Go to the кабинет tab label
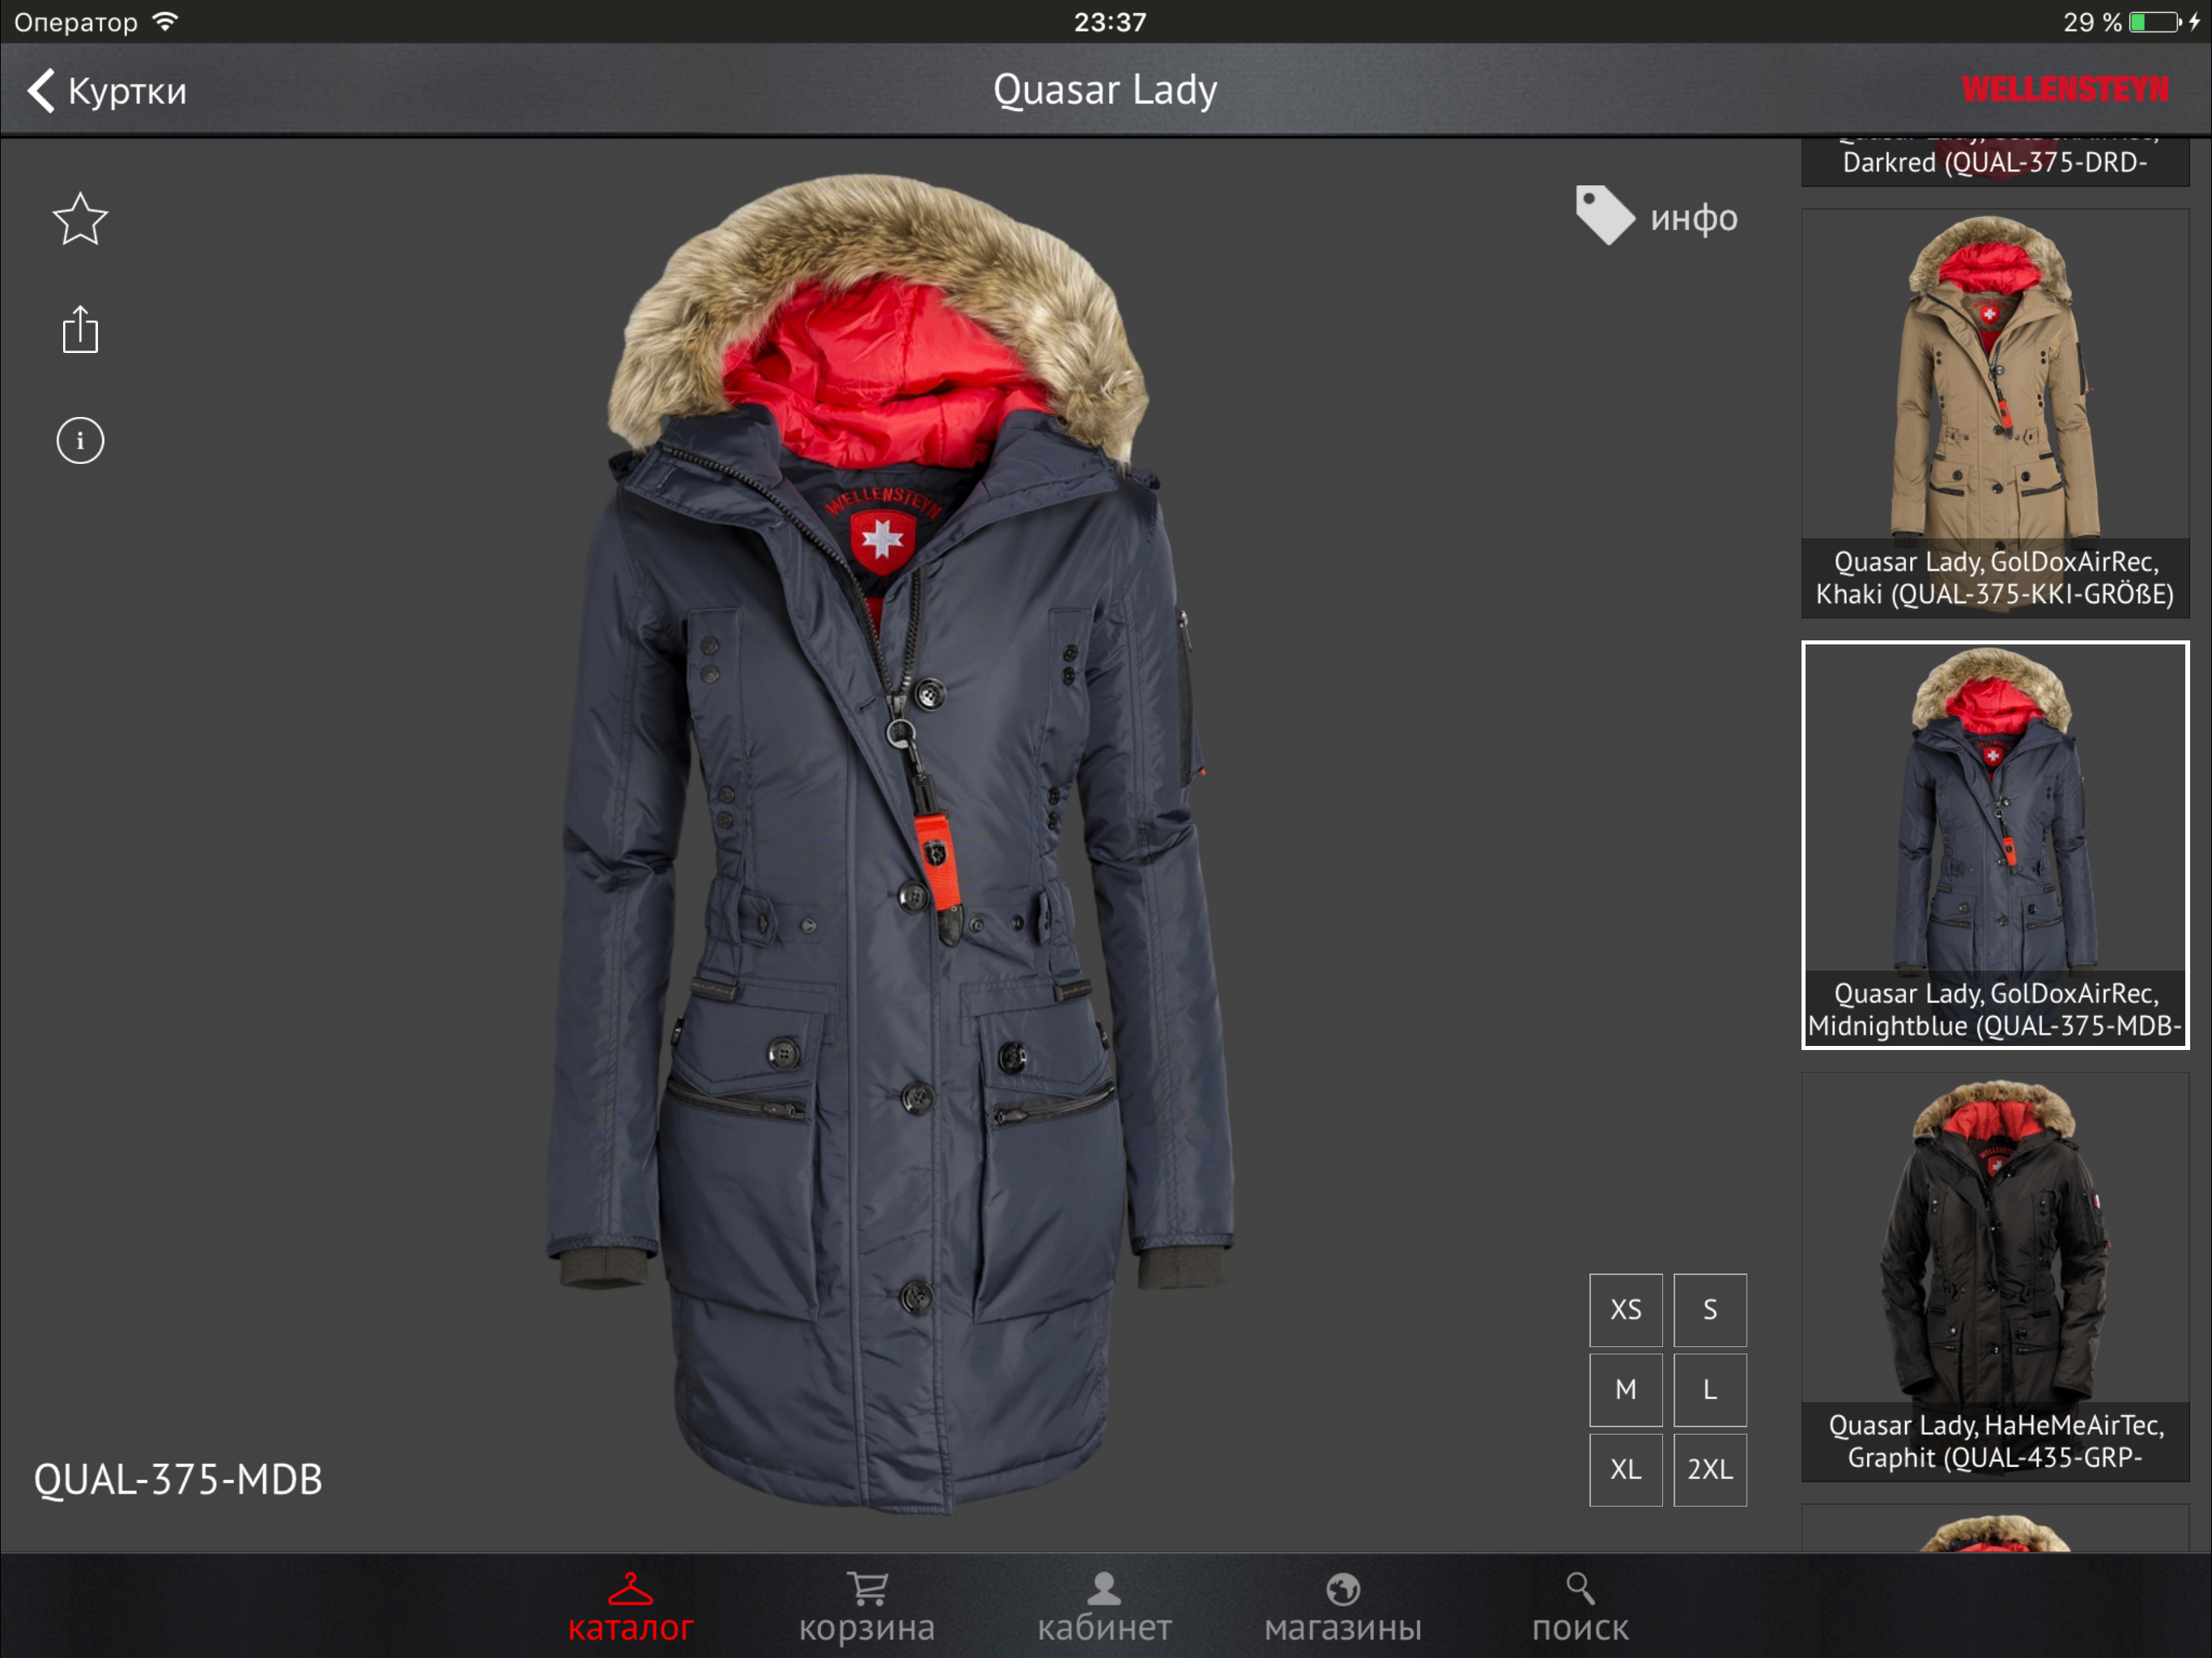The width and height of the screenshot is (2212, 1658). tap(1104, 1628)
